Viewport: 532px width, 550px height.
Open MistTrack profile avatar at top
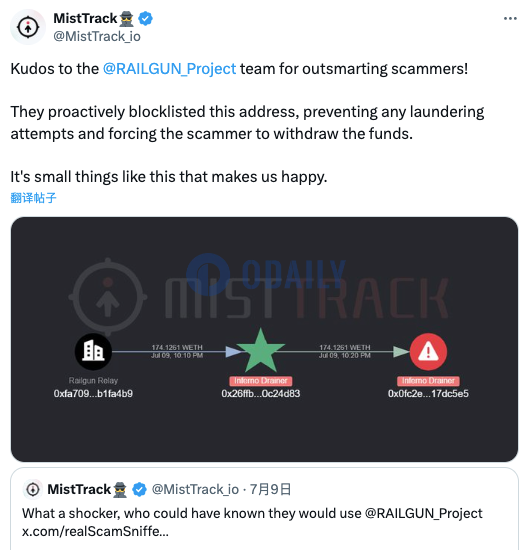(28, 27)
